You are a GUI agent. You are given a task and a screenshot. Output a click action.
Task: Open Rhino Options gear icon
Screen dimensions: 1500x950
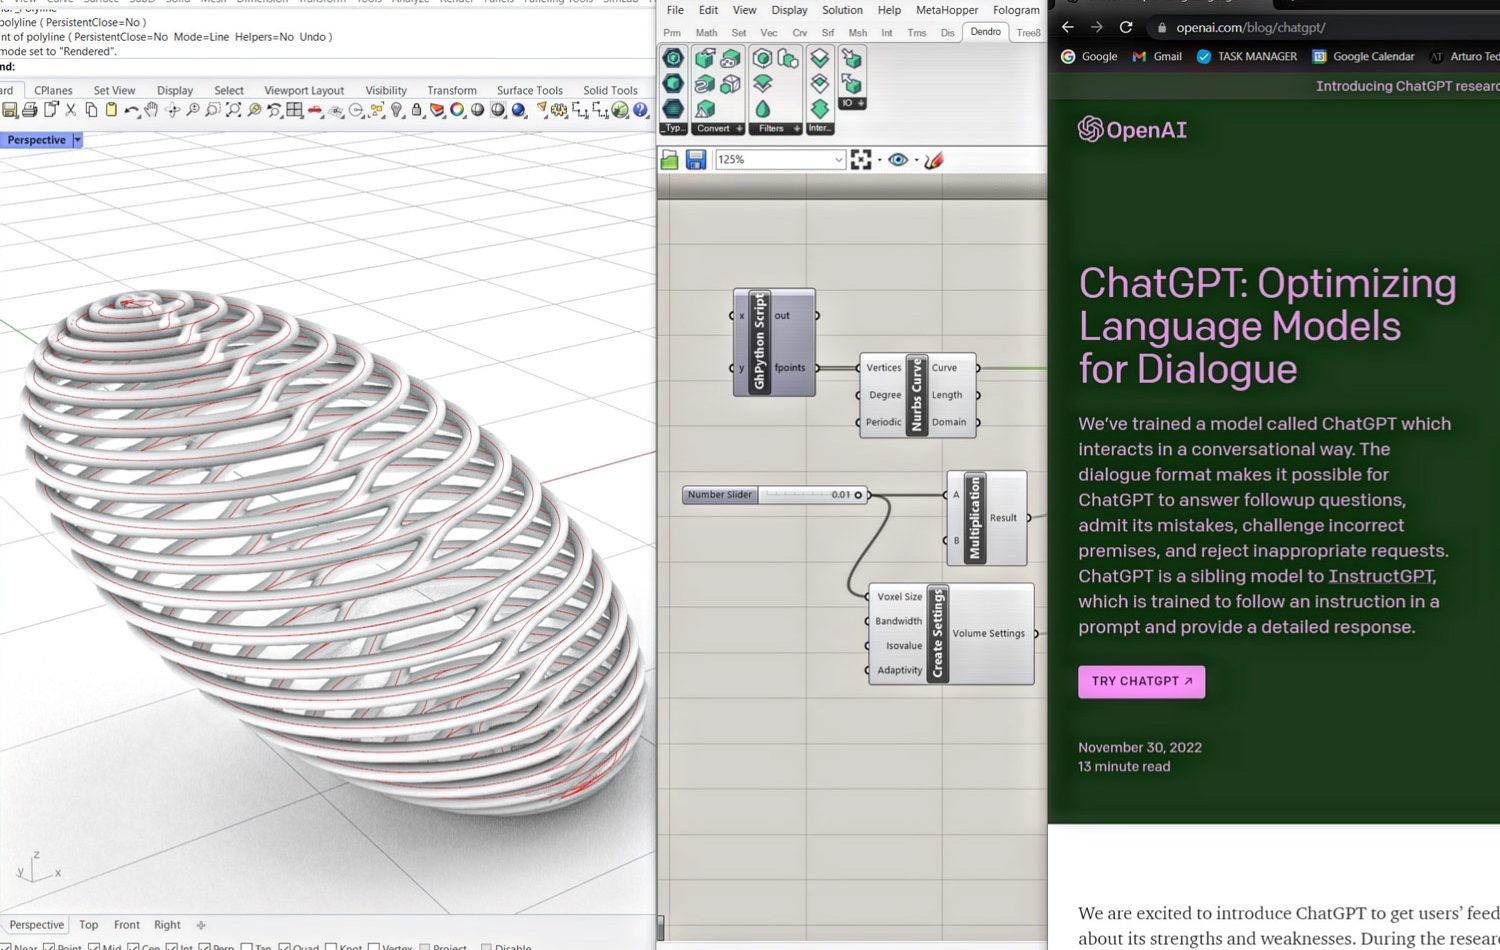[559, 110]
